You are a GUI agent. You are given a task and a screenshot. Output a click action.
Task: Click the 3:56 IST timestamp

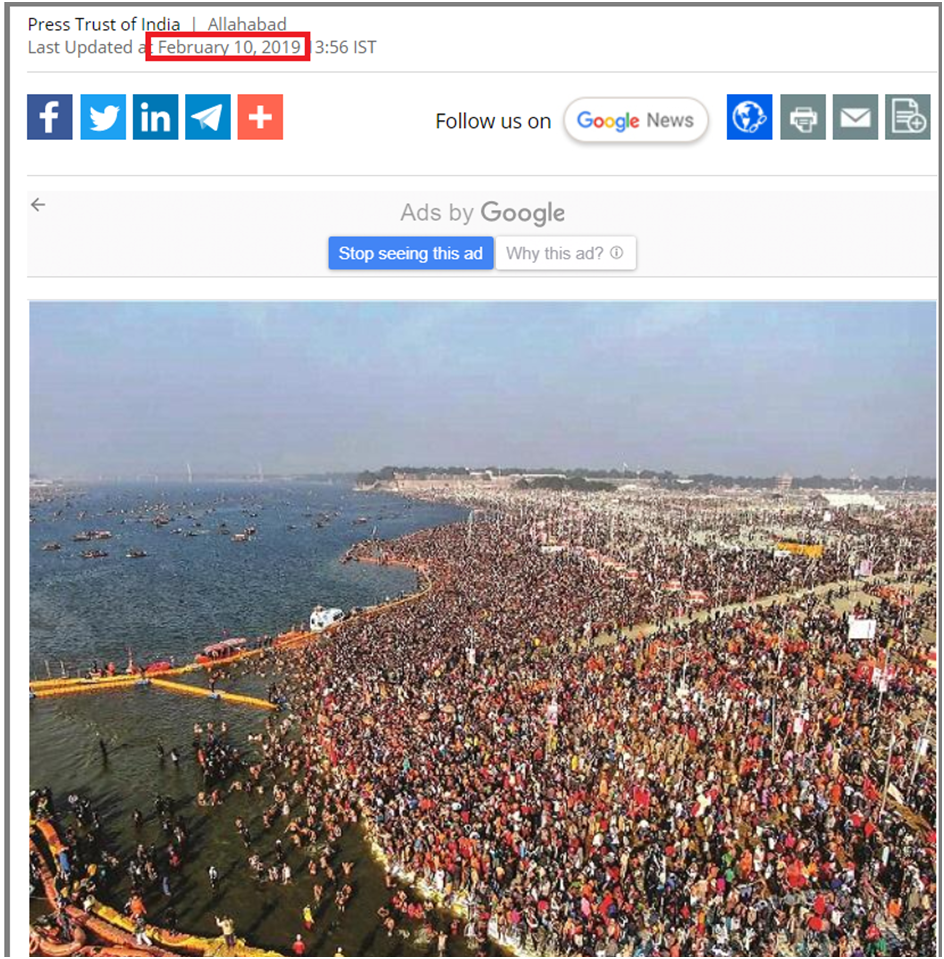(x=346, y=47)
